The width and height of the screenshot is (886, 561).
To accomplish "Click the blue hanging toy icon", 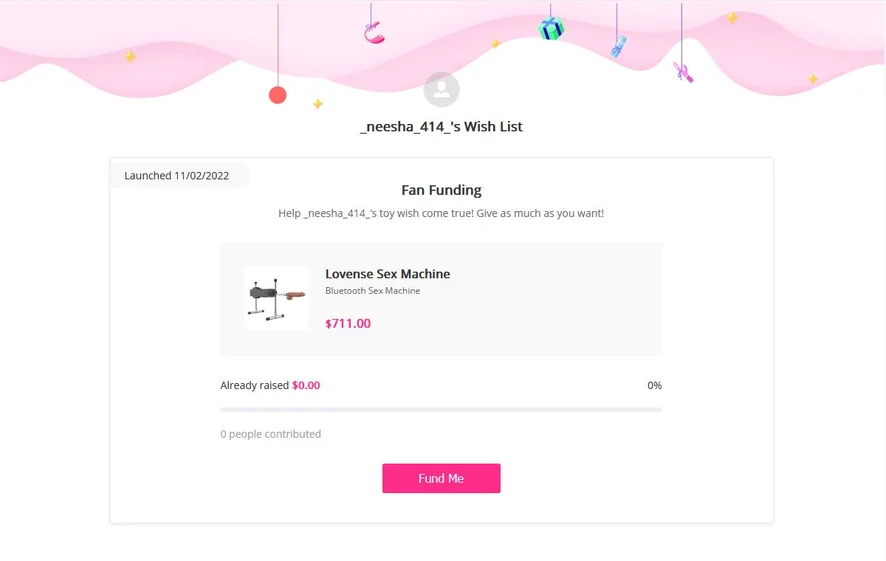I will click(619, 46).
